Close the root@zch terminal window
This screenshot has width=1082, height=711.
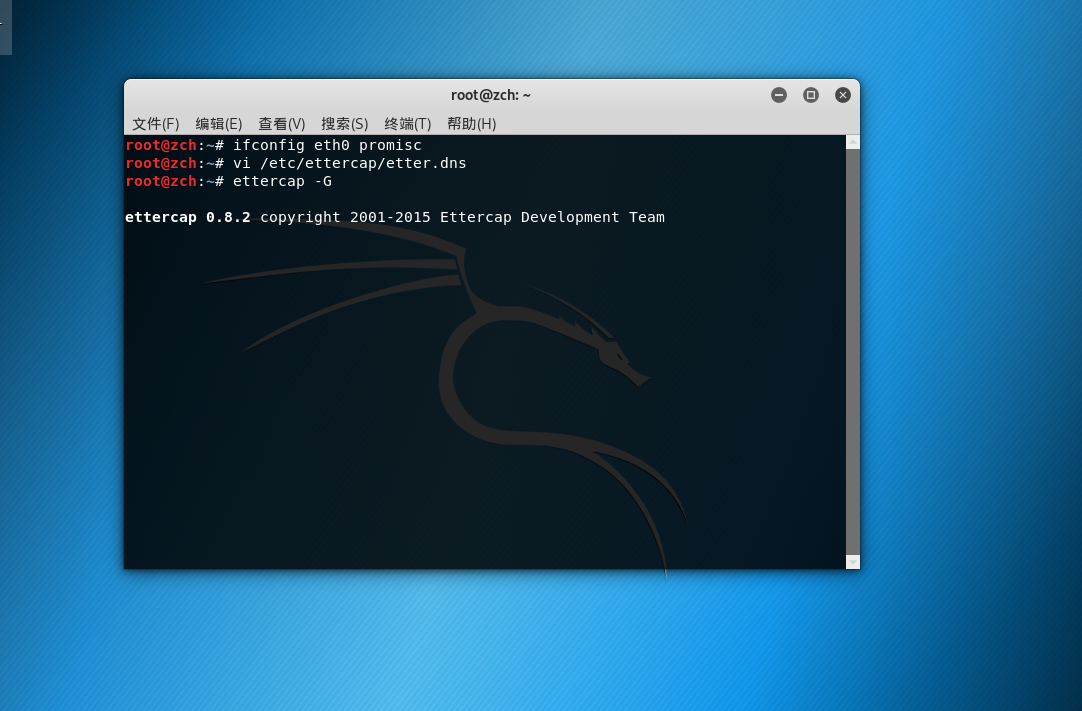pos(843,95)
